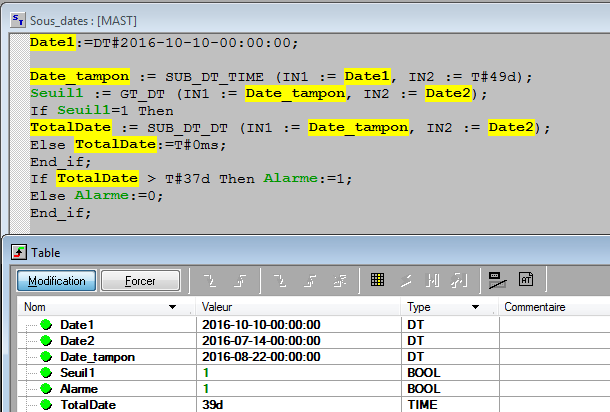610x412 pixels.
Task: Select the TotalDate variable row
Action: click(x=88, y=405)
